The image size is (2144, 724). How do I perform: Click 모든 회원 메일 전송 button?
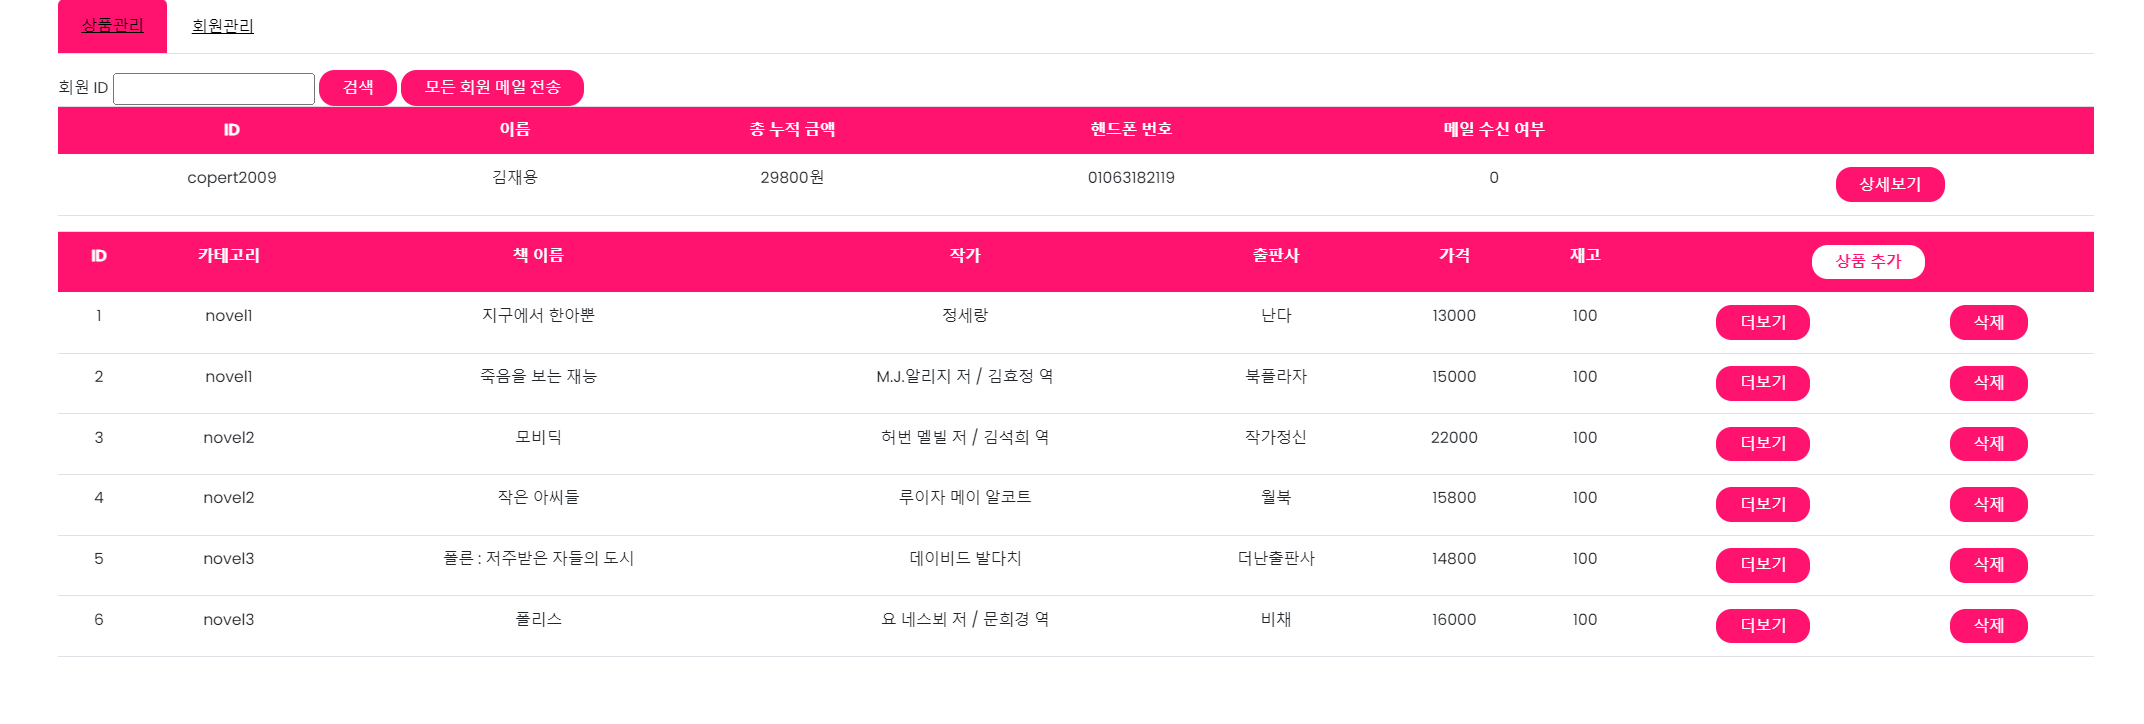[493, 87]
